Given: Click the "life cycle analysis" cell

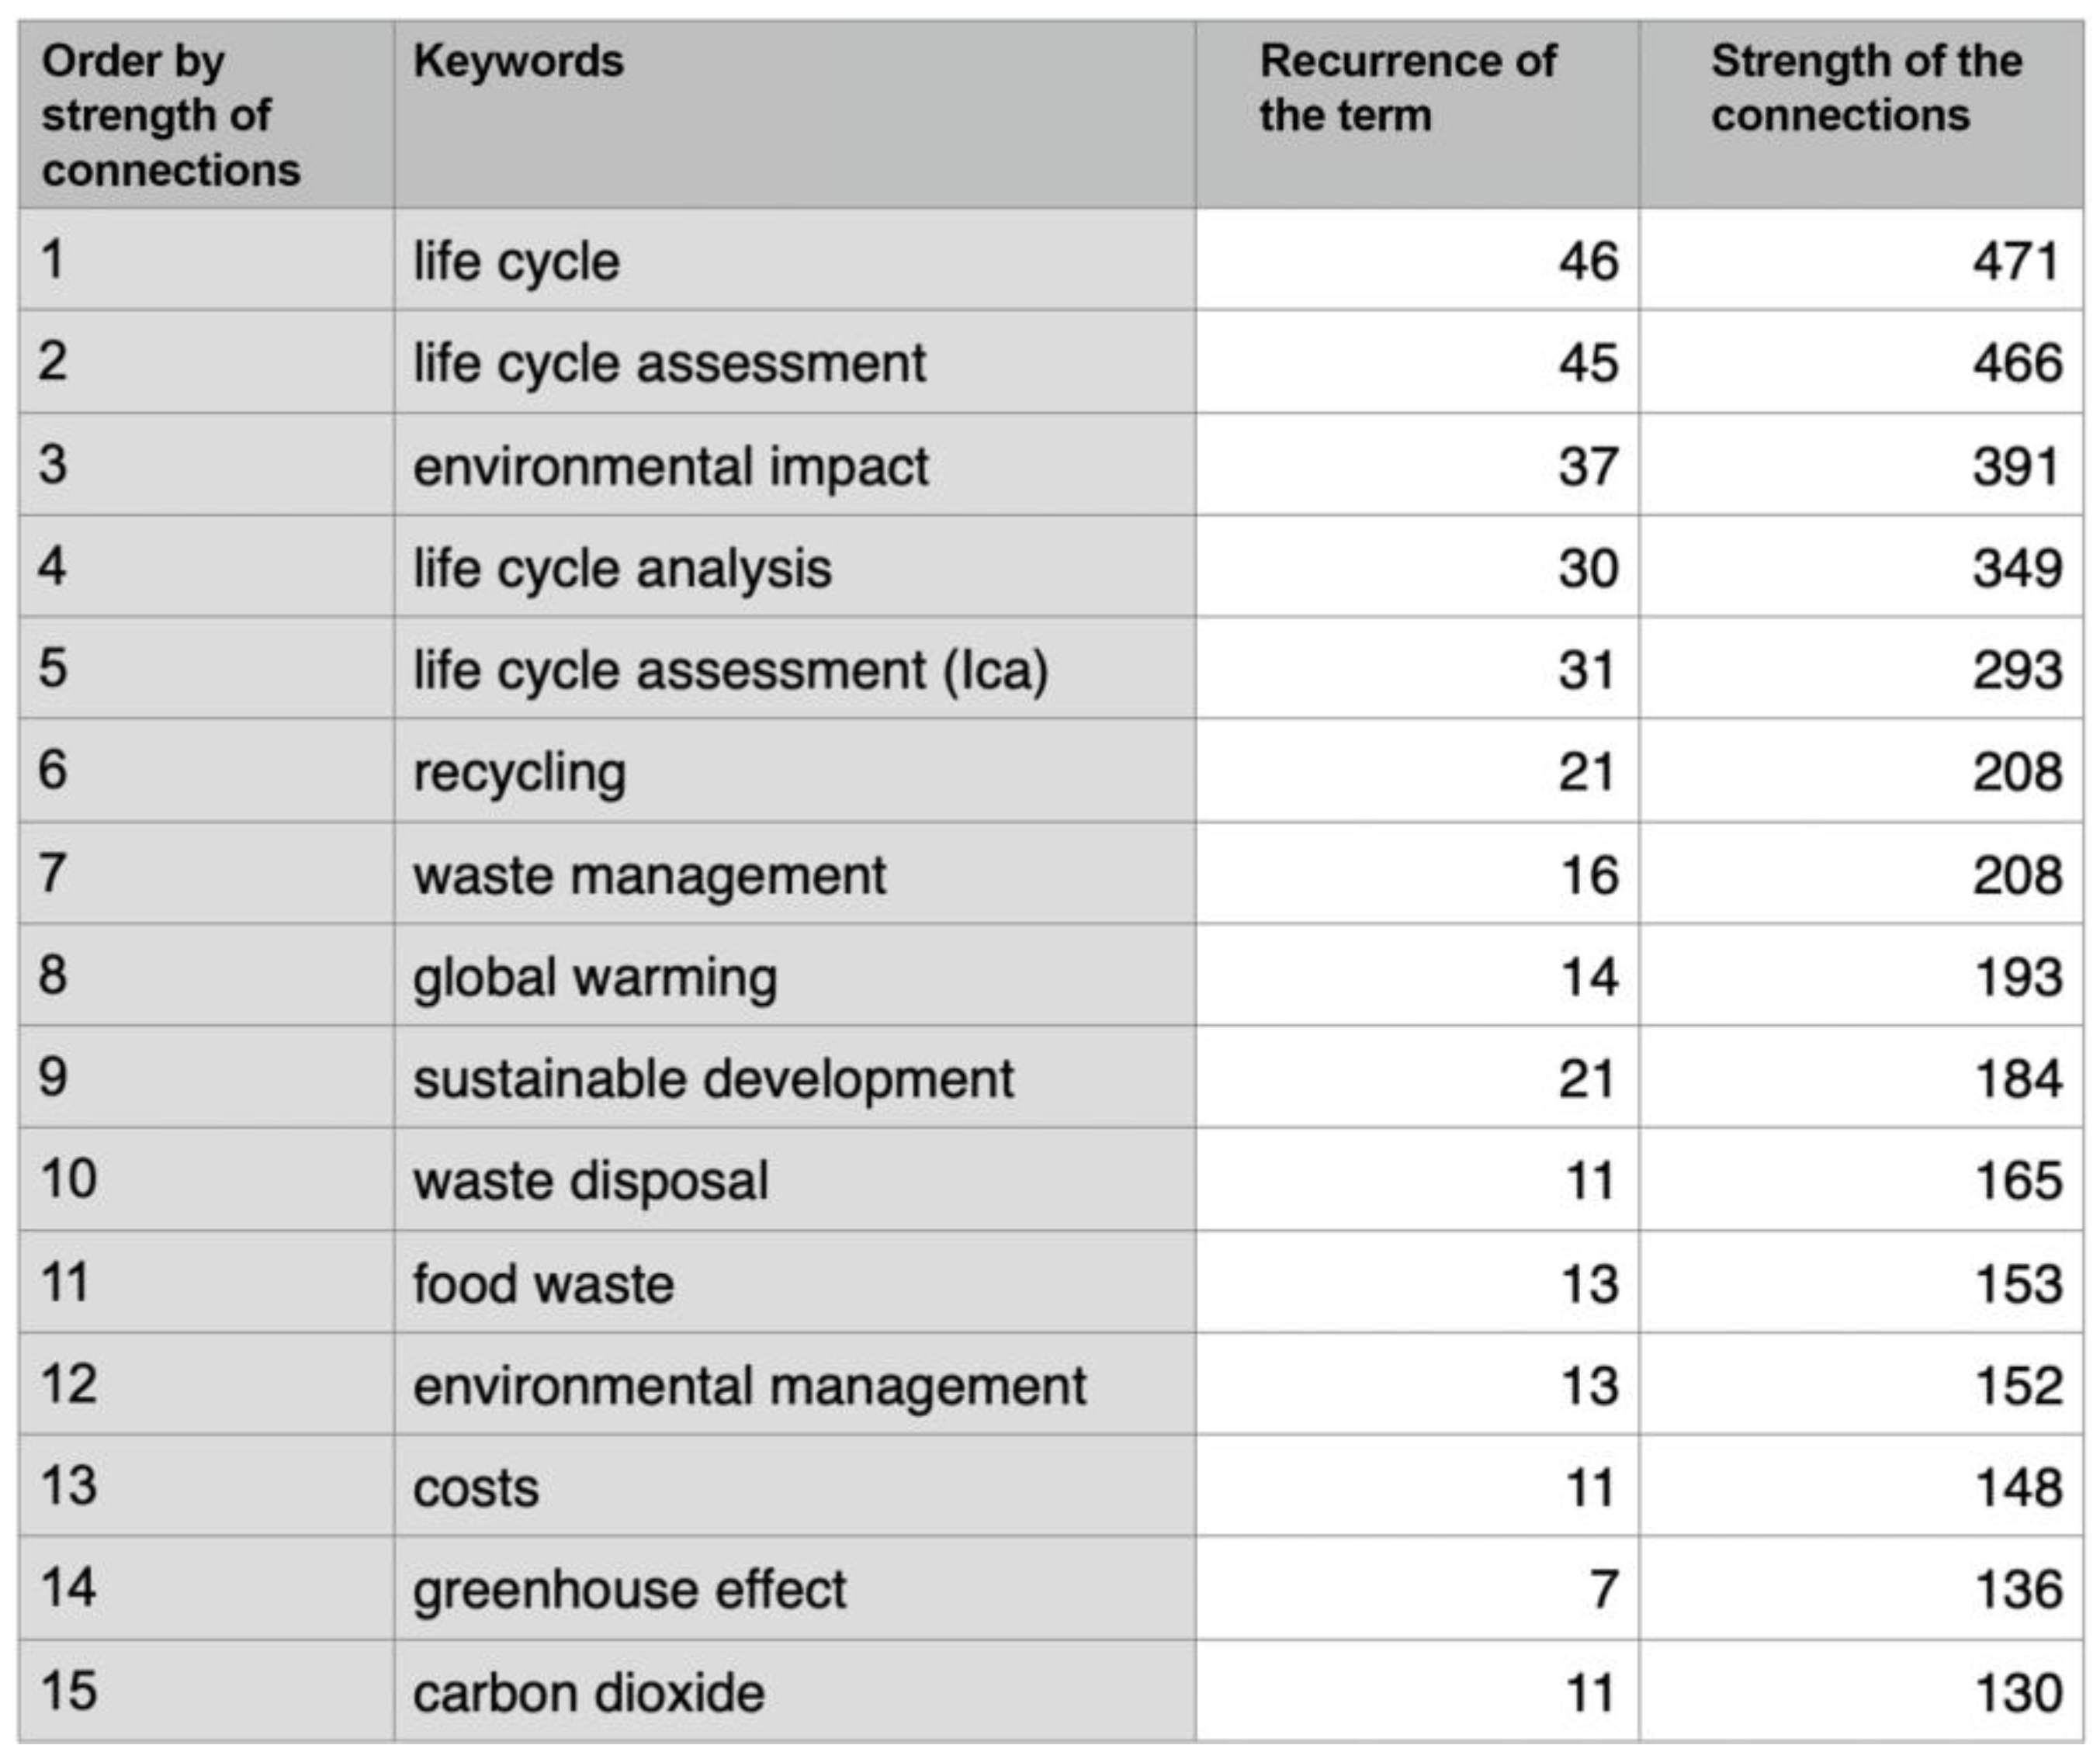Looking at the screenshot, I should click(622, 568).
